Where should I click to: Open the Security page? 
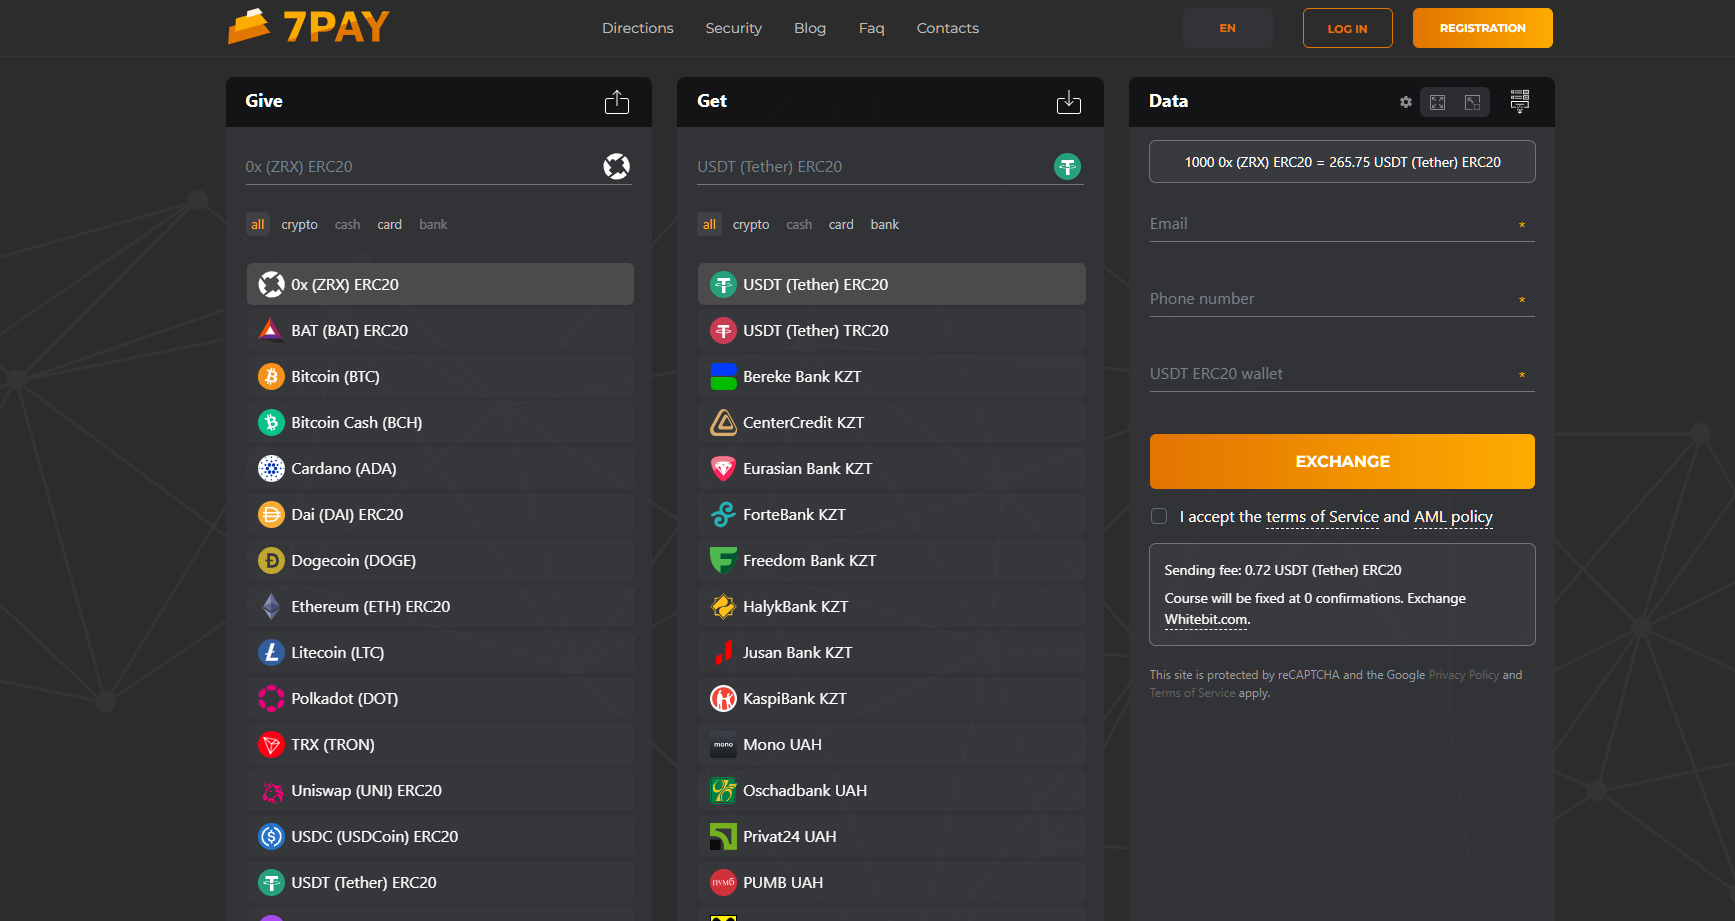click(x=734, y=28)
